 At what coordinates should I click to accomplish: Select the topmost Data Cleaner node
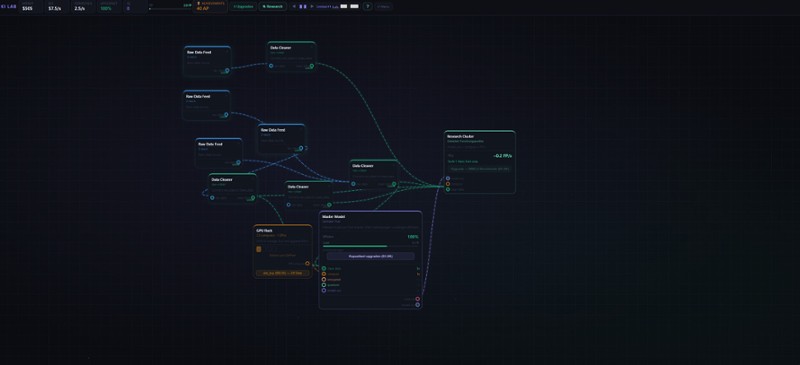click(292, 56)
